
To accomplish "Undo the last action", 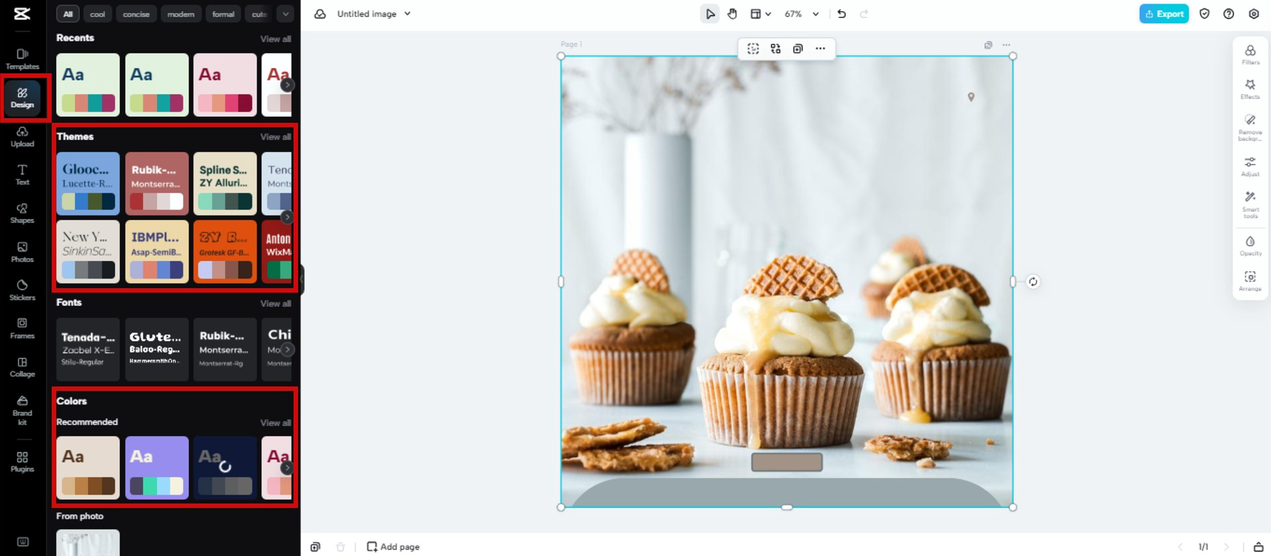I will coord(841,14).
